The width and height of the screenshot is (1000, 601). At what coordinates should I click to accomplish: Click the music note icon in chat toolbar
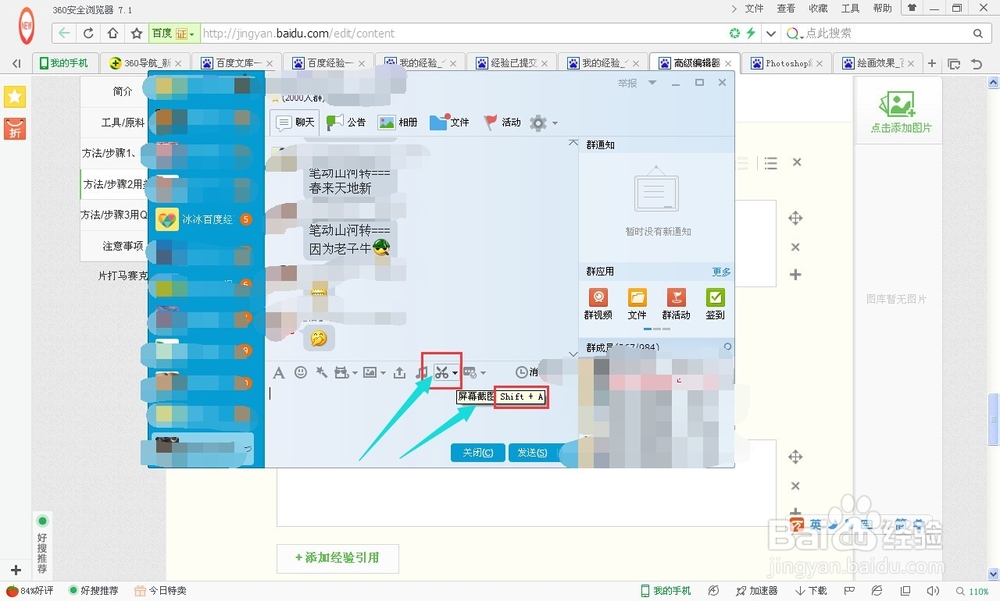click(419, 371)
